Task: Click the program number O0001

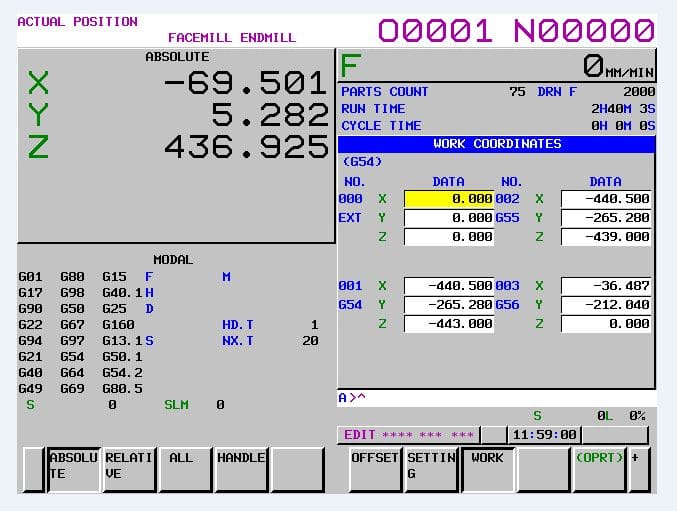Action: (x=435, y=31)
